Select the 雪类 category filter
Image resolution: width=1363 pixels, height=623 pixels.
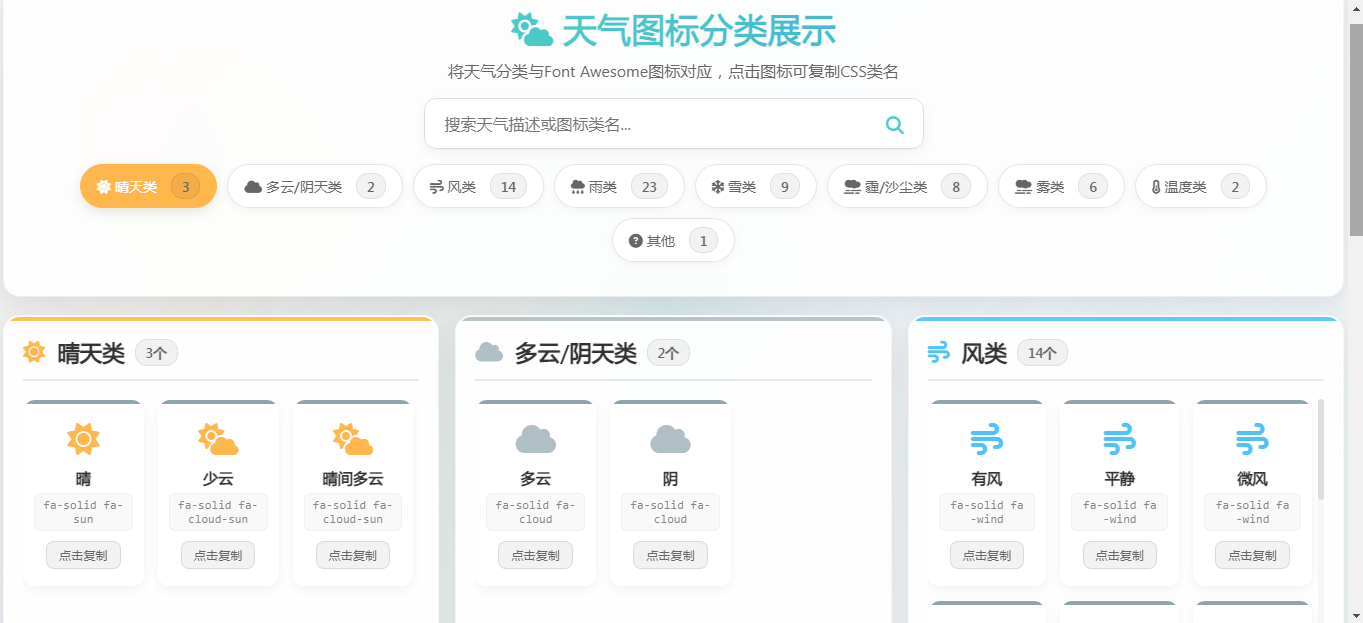point(755,186)
